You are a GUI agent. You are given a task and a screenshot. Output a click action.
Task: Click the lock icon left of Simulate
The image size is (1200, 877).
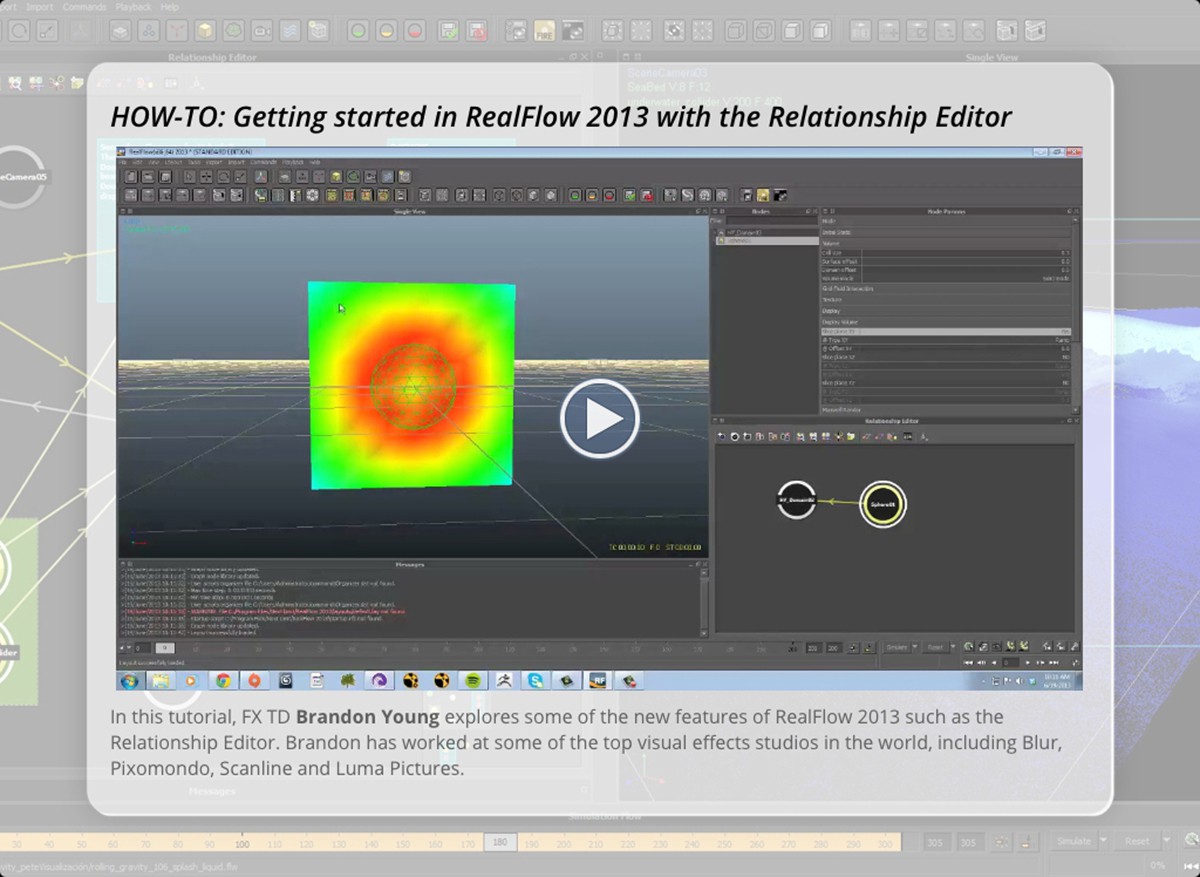click(1028, 842)
